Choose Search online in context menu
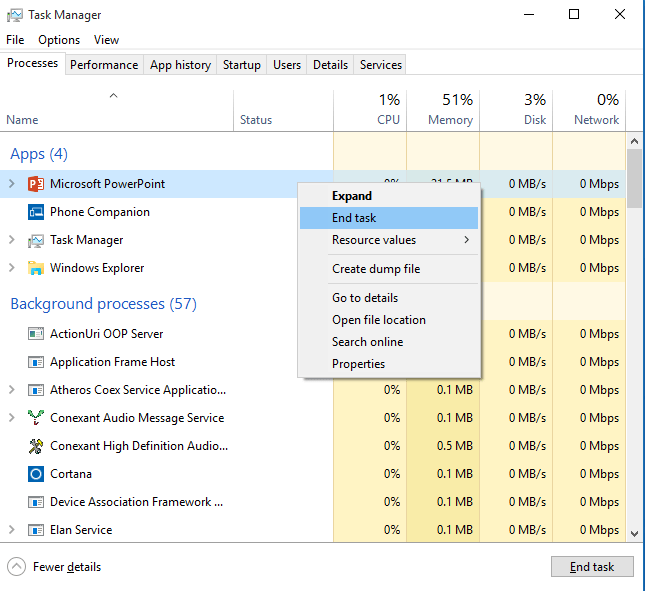Screen dimensions: 645x591 click(x=389, y=342)
